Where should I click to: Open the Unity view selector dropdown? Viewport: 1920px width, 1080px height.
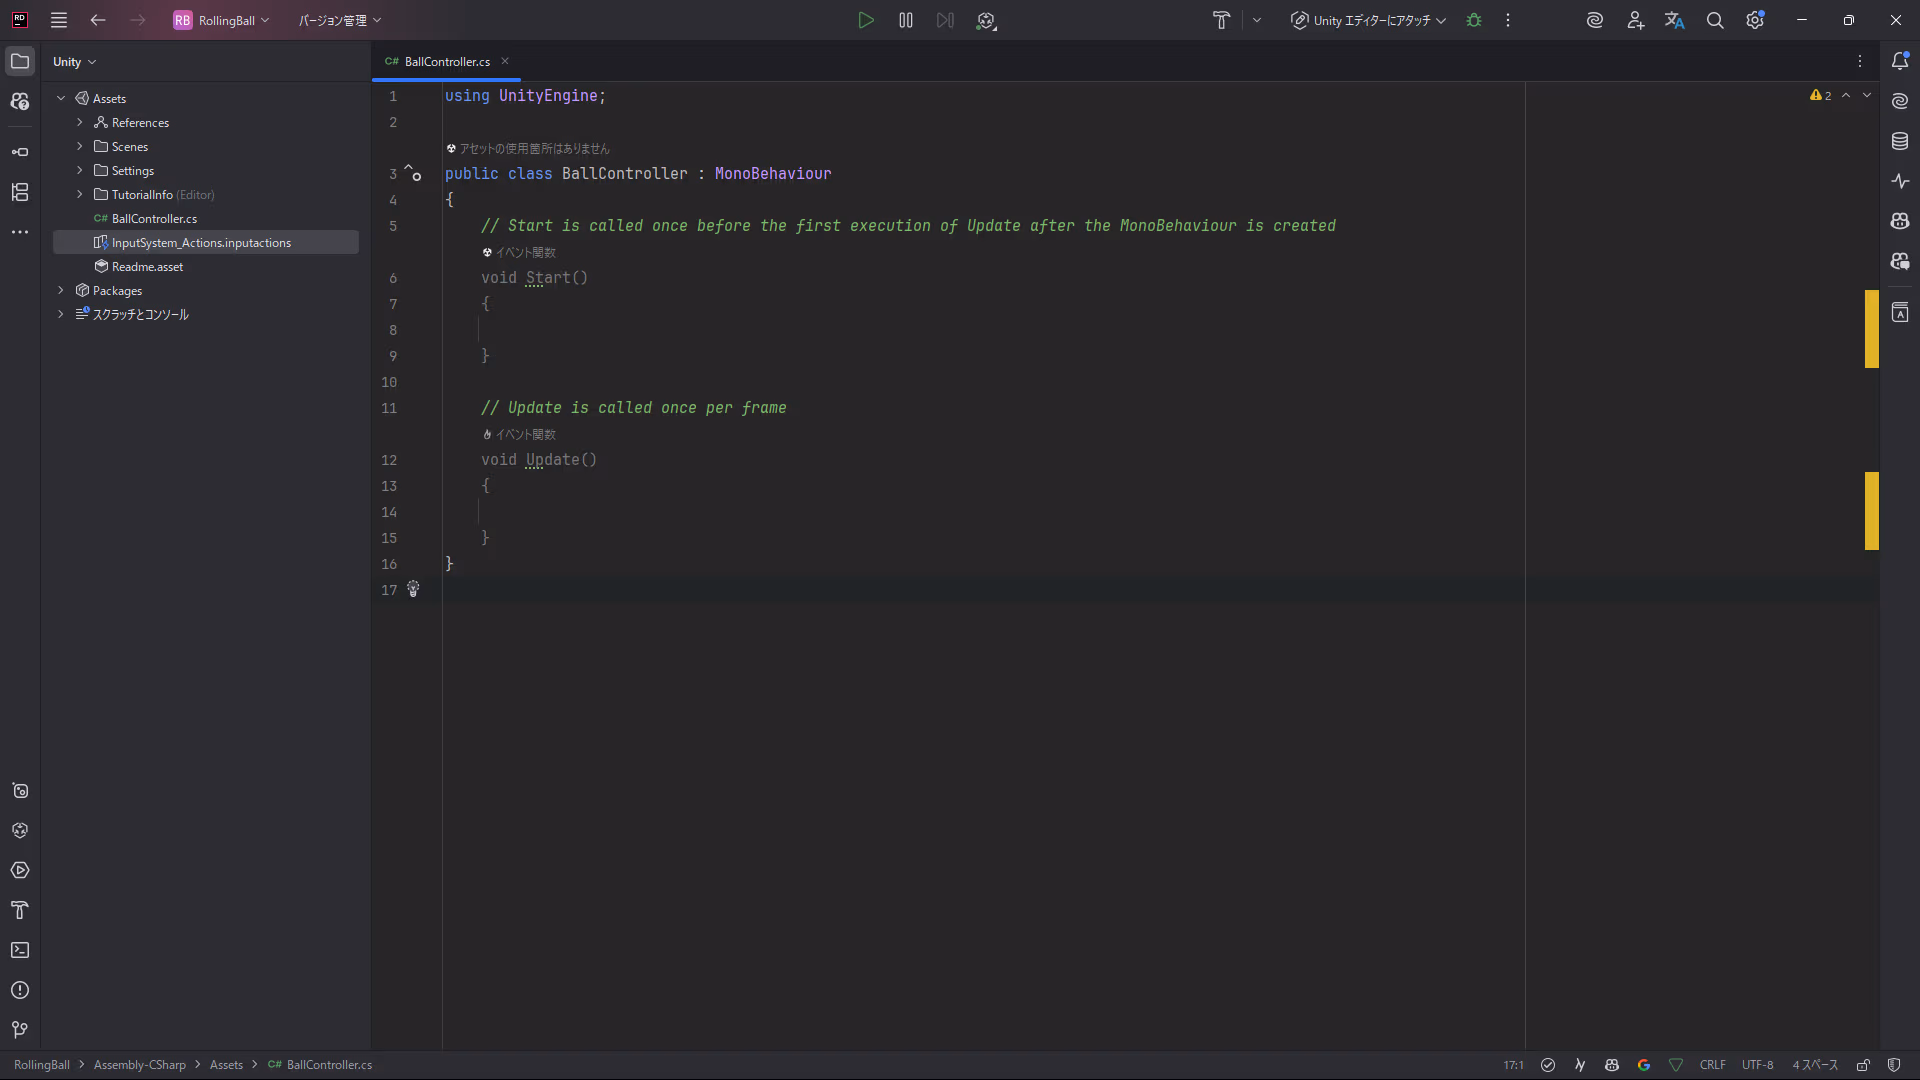[x=75, y=62]
